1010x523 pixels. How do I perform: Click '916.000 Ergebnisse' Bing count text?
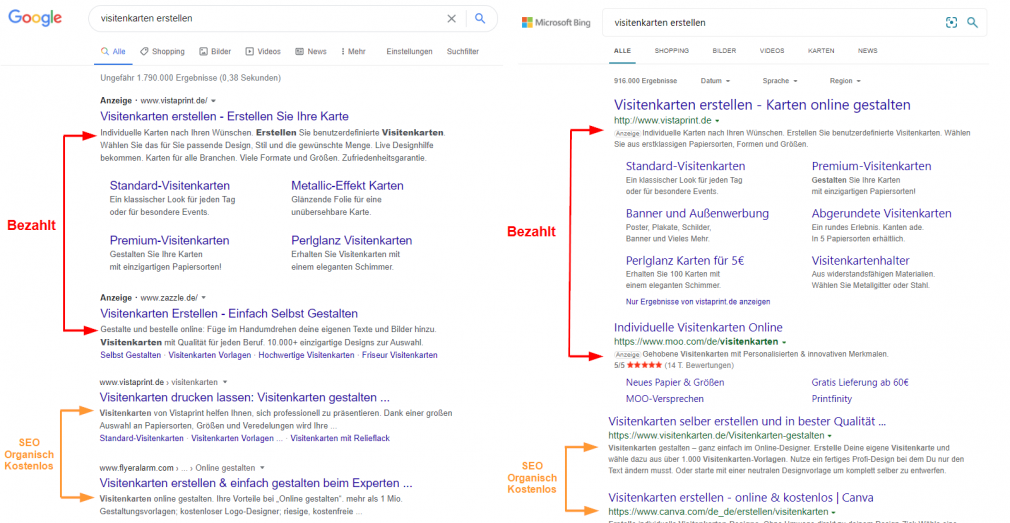[645, 81]
